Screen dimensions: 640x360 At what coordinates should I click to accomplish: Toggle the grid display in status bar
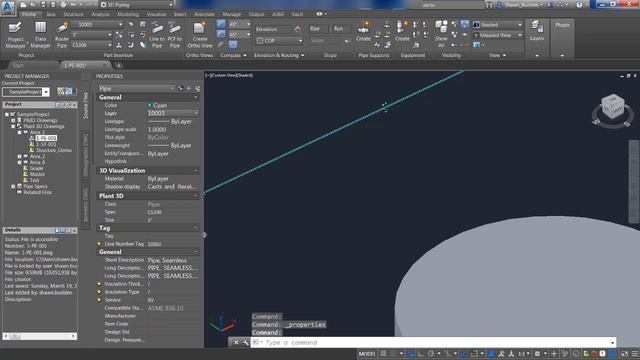pyautogui.click(x=383, y=353)
